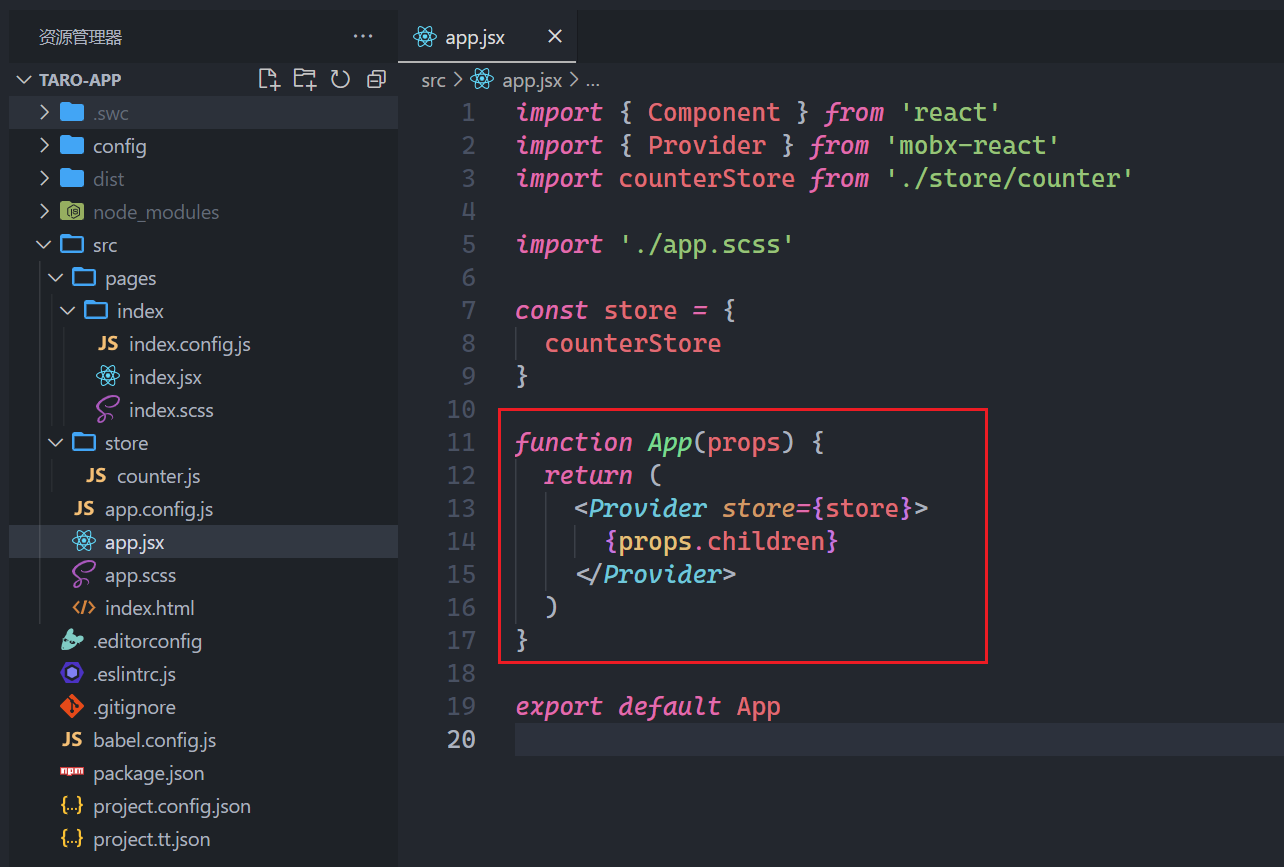Open app.scss file

click(140, 575)
